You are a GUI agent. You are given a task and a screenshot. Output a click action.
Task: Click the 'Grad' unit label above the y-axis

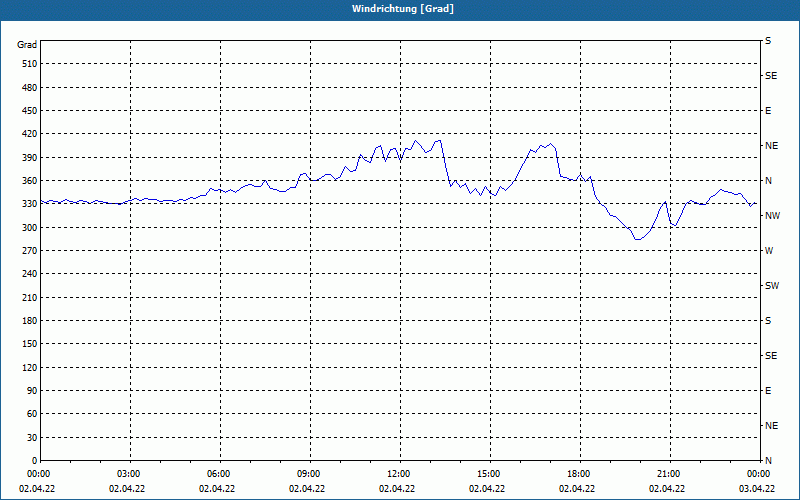[27, 45]
